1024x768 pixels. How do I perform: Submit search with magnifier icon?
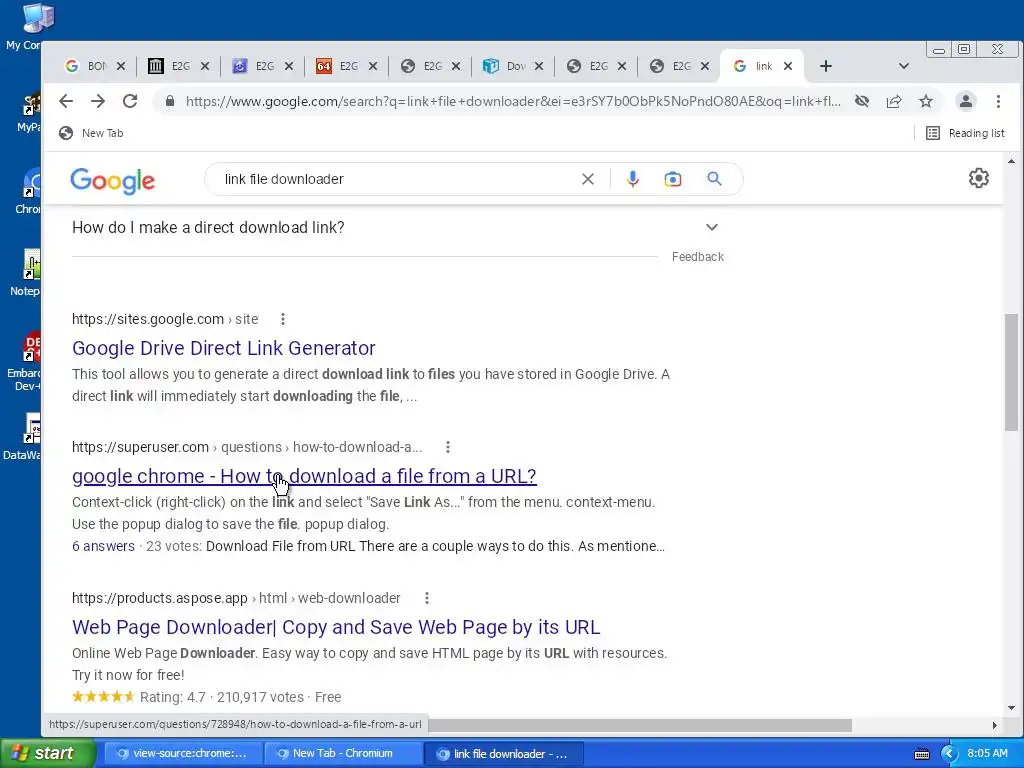pyautogui.click(x=714, y=179)
